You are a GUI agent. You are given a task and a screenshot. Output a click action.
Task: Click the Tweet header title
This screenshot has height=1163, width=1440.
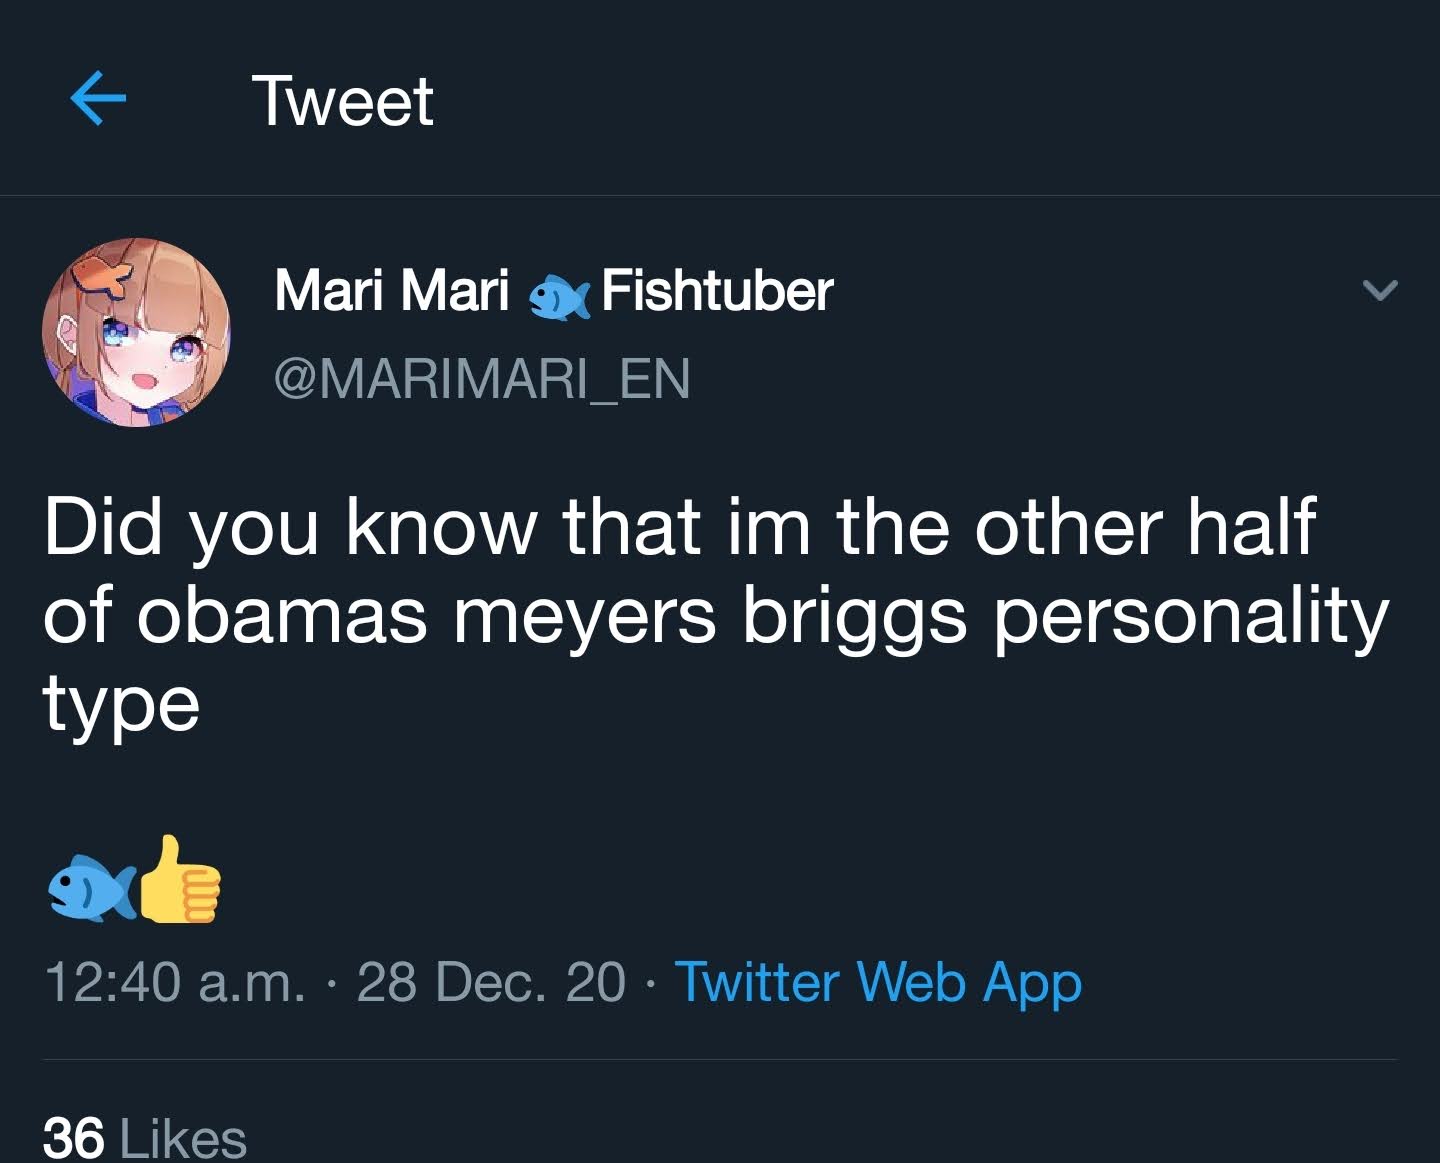pos(343,101)
